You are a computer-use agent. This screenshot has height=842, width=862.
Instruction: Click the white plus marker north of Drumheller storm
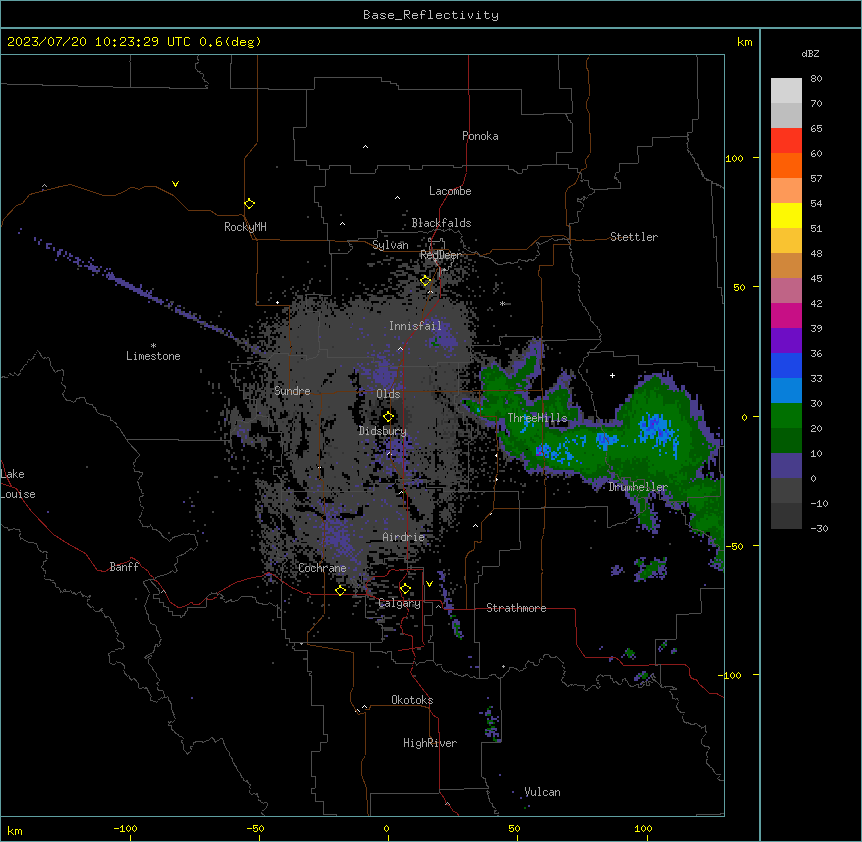(612, 375)
